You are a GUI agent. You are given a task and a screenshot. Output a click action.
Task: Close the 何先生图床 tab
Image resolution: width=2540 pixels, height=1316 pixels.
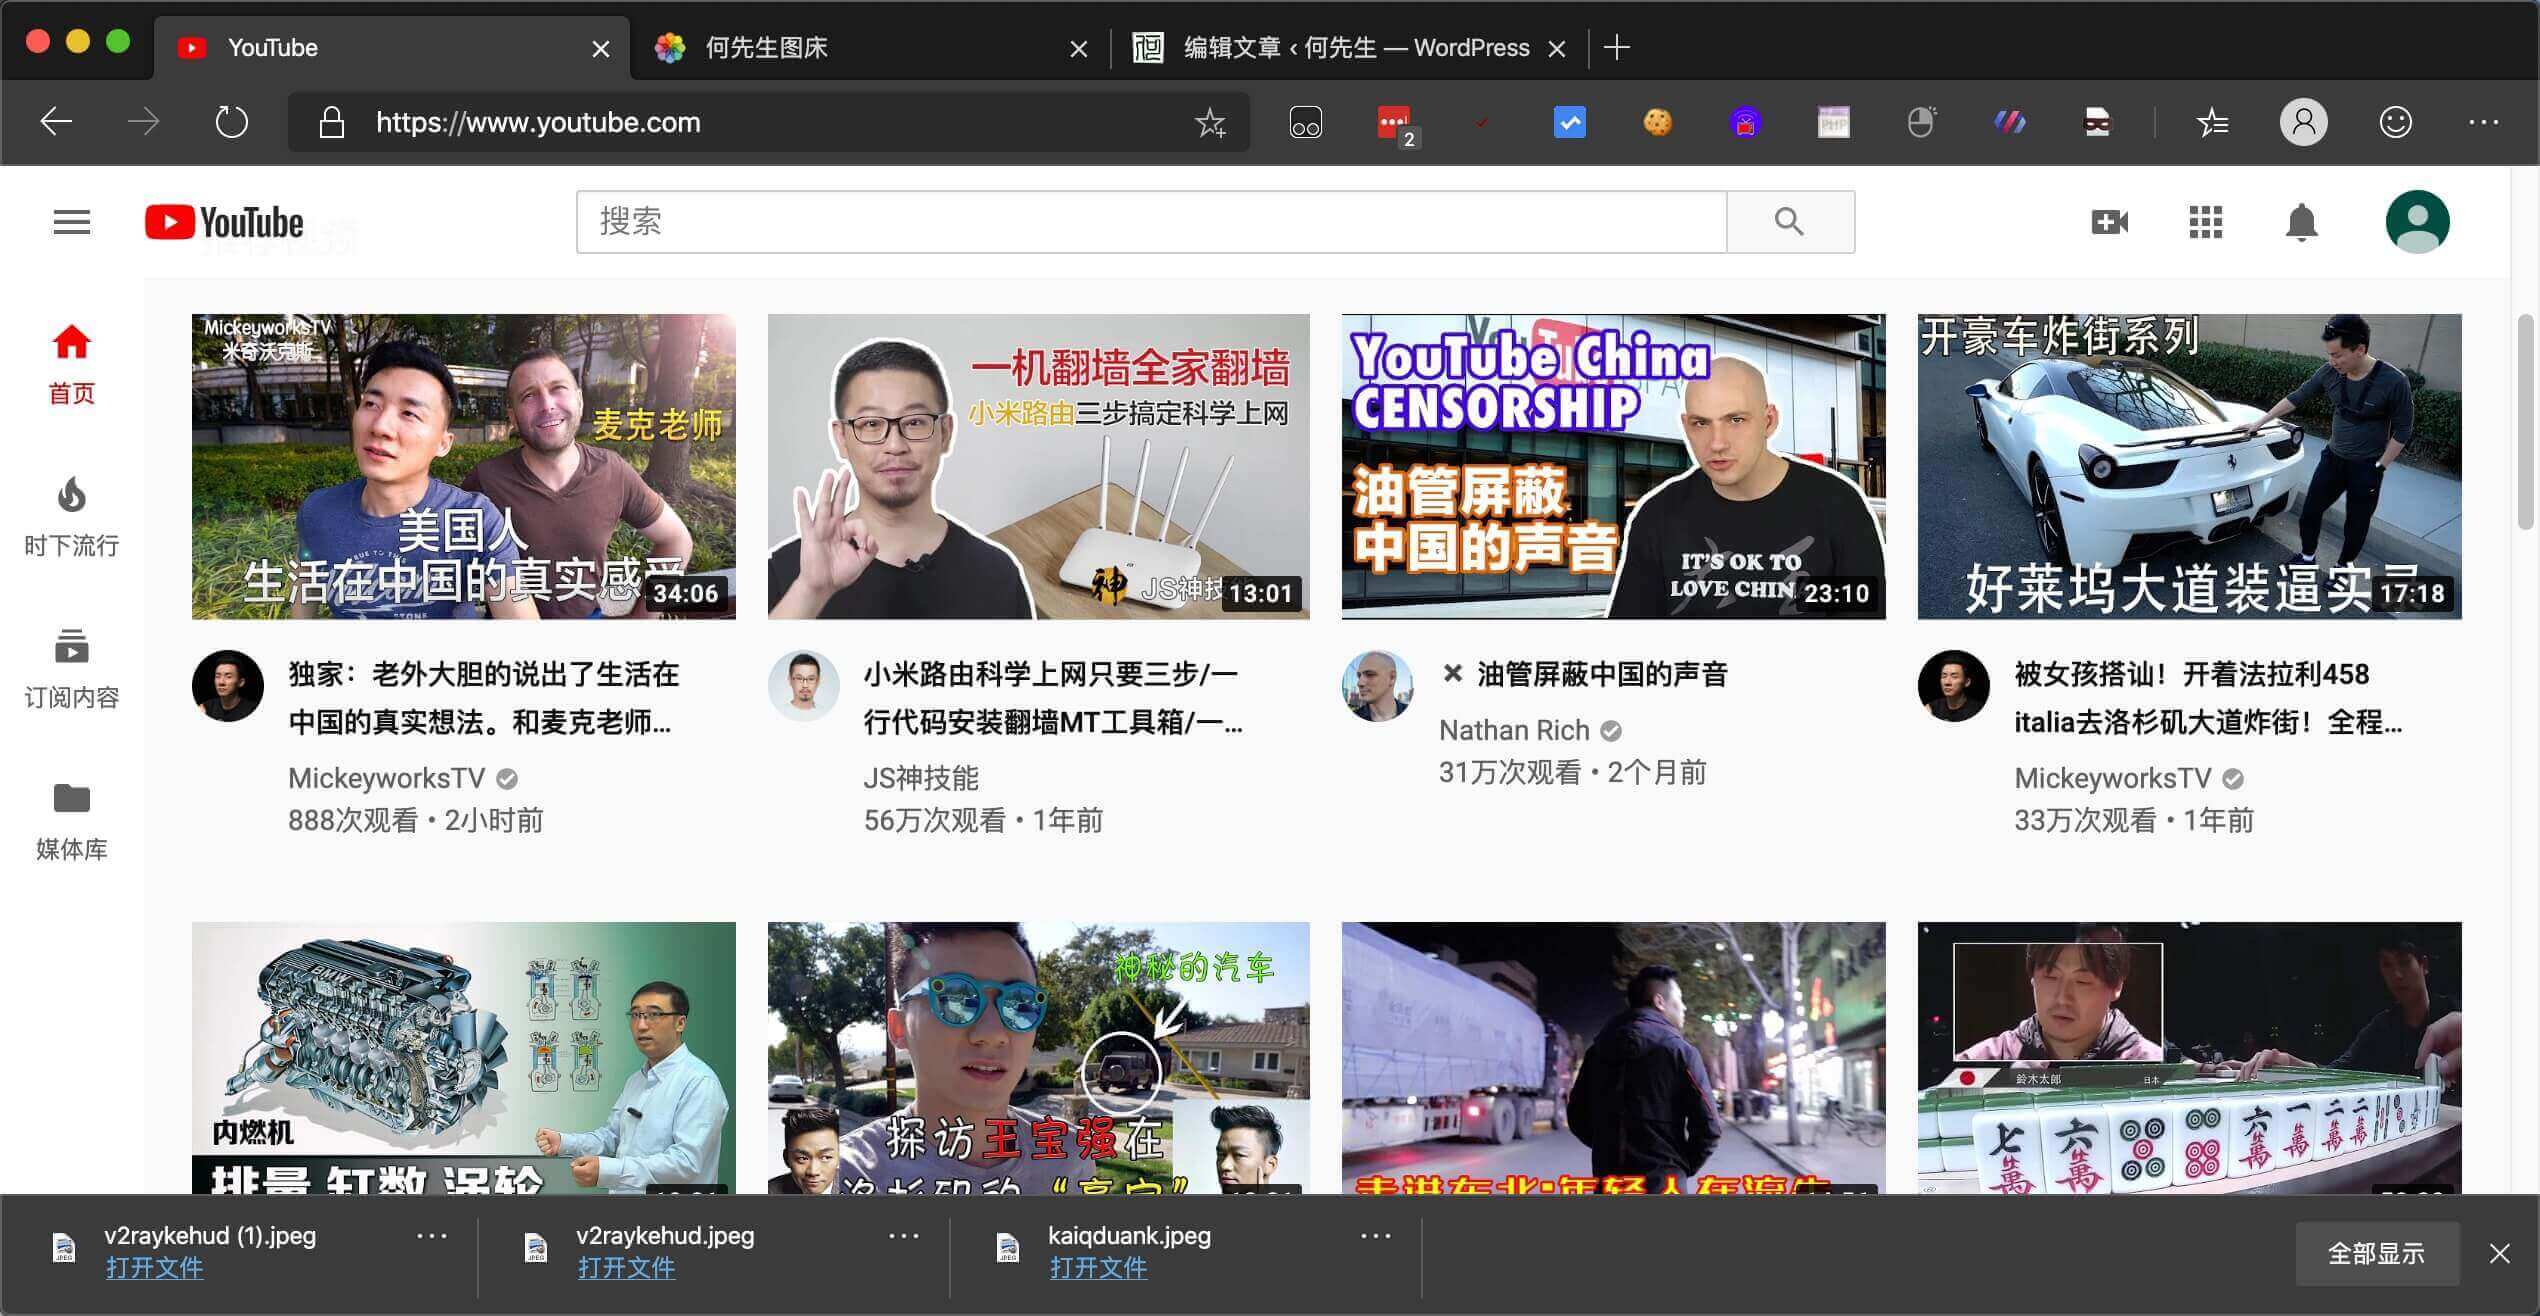click(x=1079, y=49)
